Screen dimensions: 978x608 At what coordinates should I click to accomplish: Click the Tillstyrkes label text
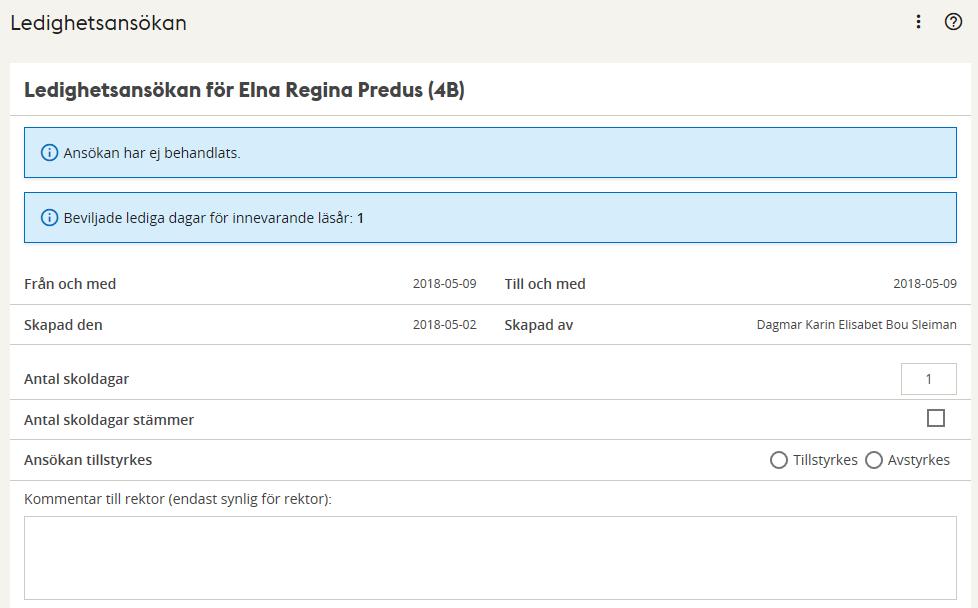[x=825, y=460]
